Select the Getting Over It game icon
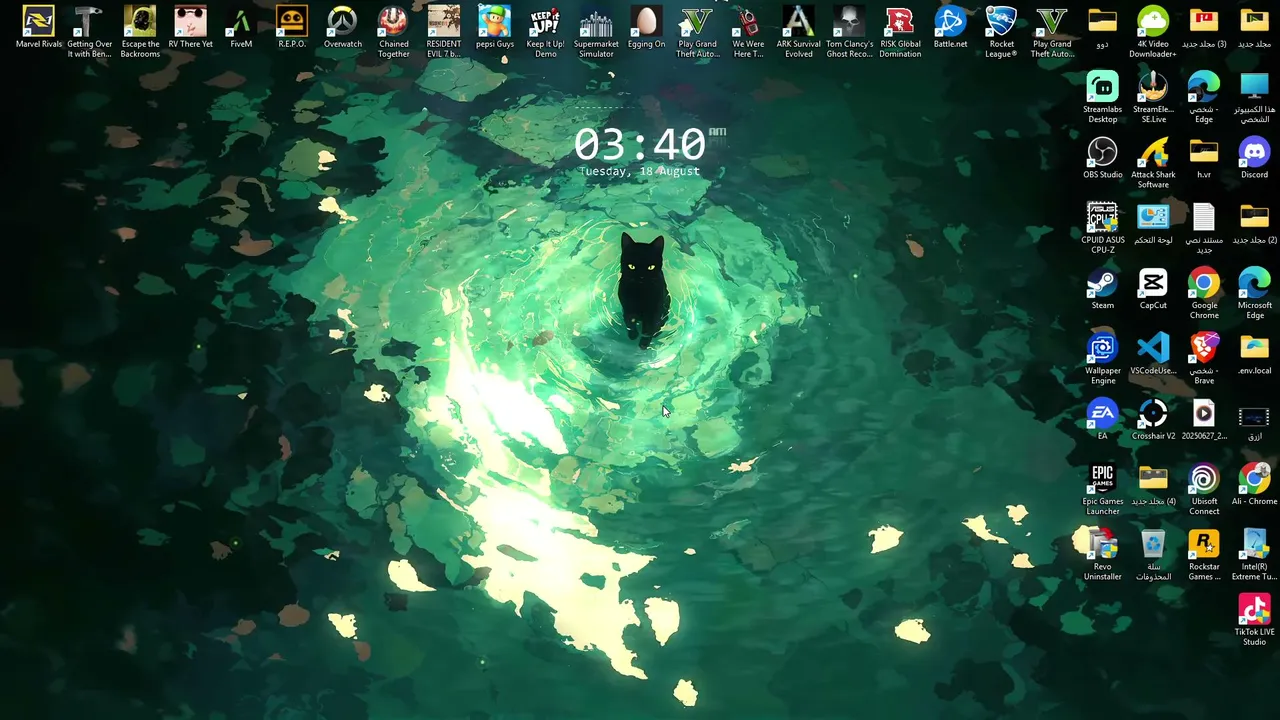The width and height of the screenshot is (1280, 720). [x=89, y=31]
